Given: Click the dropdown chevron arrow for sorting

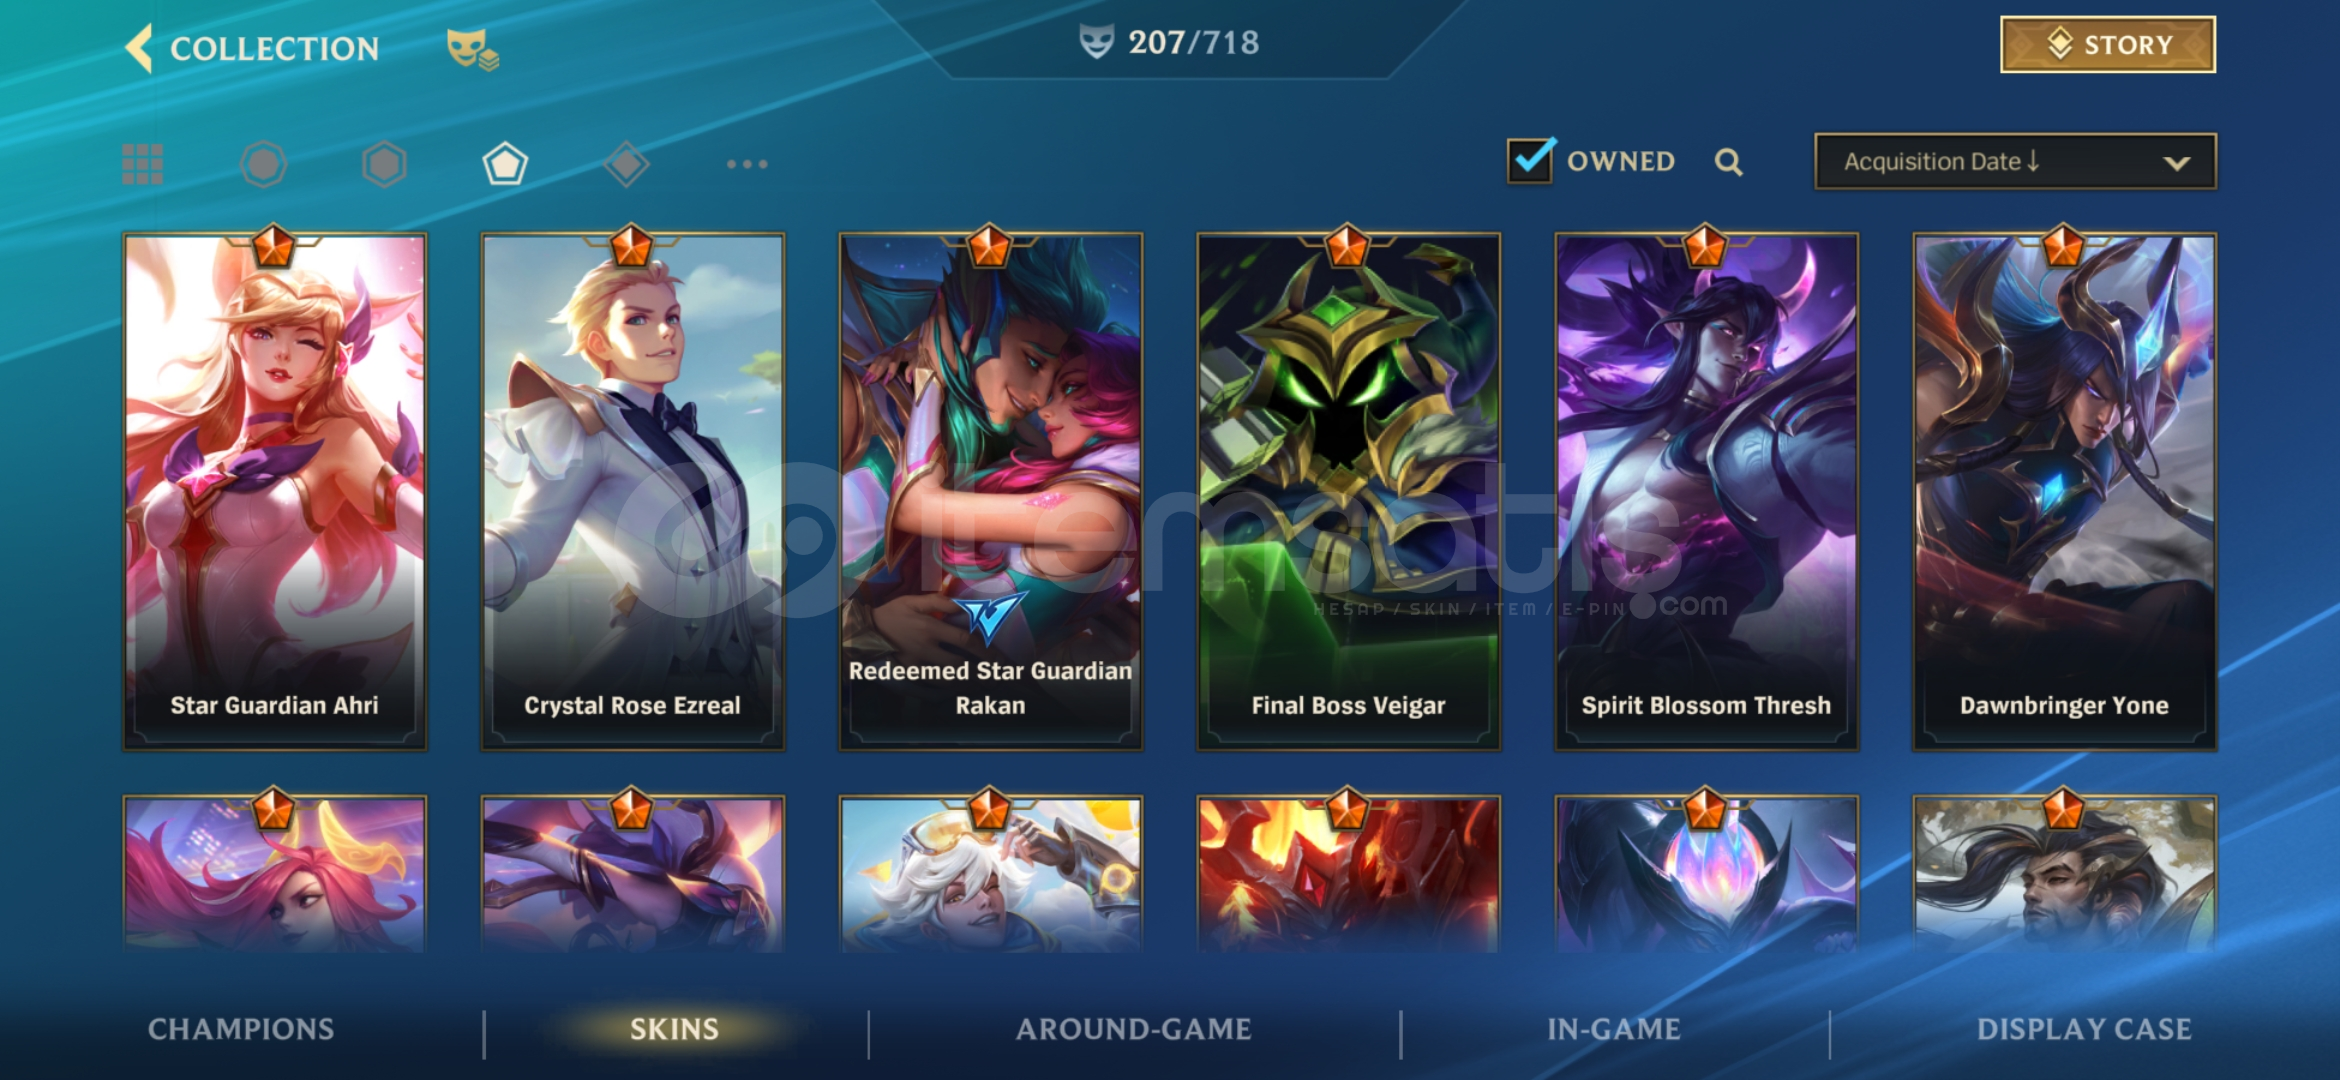Looking at the screenshot, I should point(2177,163).
